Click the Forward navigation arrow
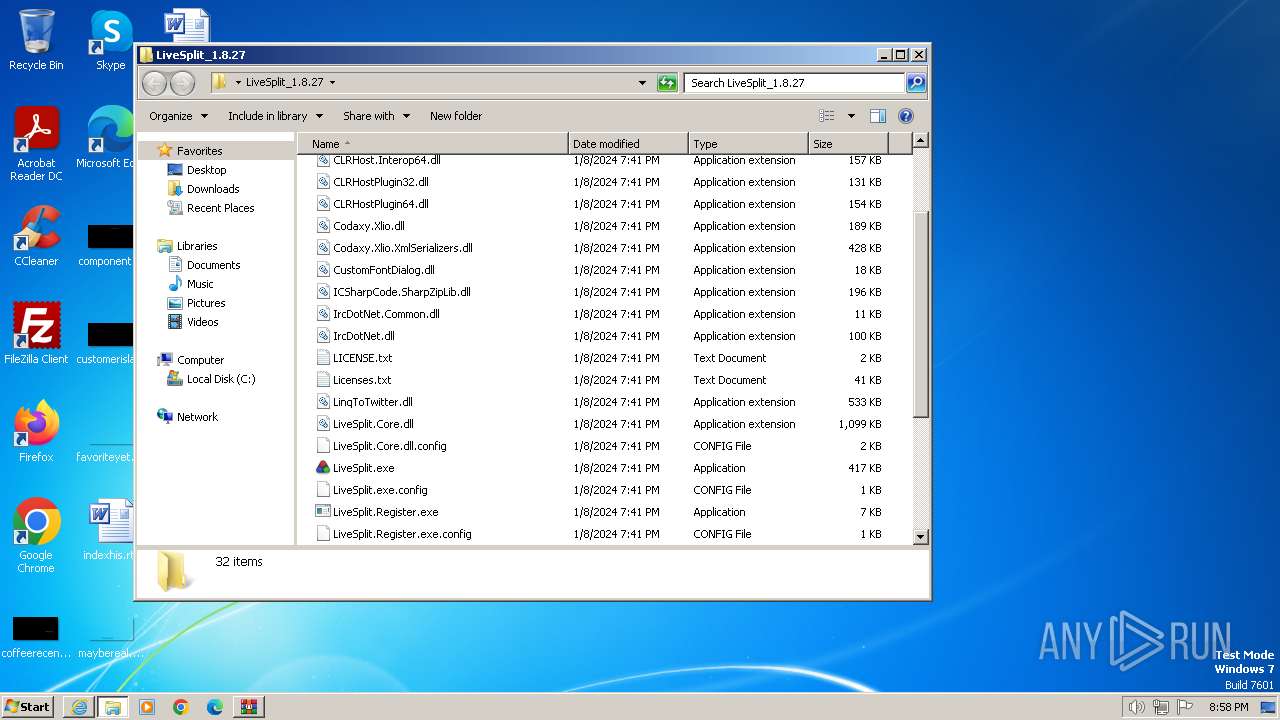Viewport: 1280px width, 720px height. tap(182, 83)
